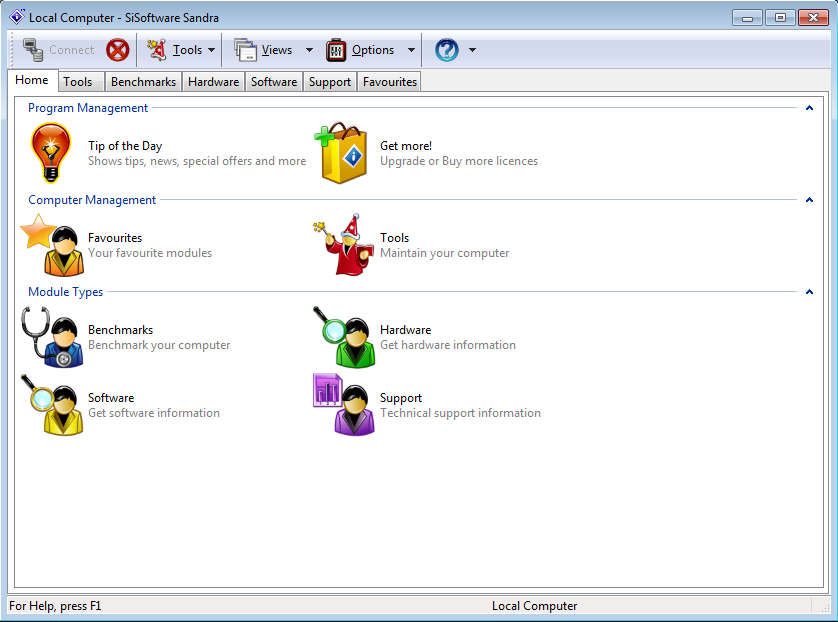Click the Options label in the toolbar
838x622 pixels.
(x=373, y=50)
